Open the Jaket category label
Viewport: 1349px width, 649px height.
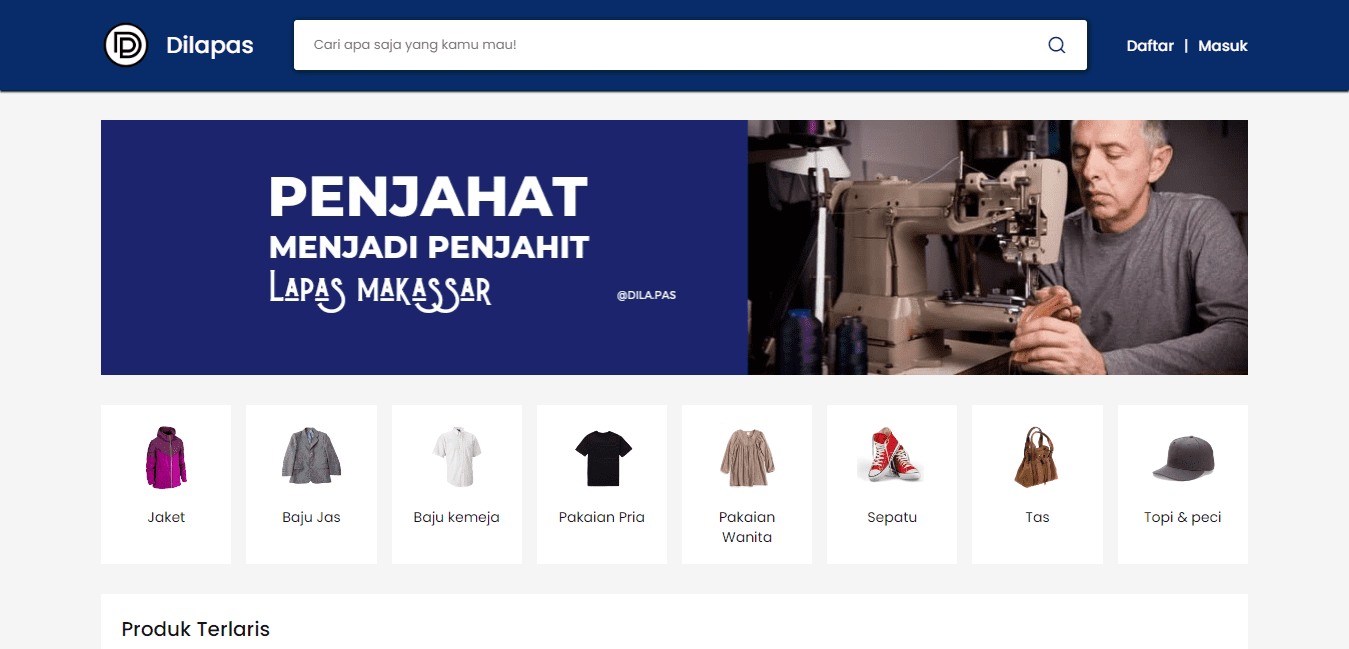click(x=166, y=517)
